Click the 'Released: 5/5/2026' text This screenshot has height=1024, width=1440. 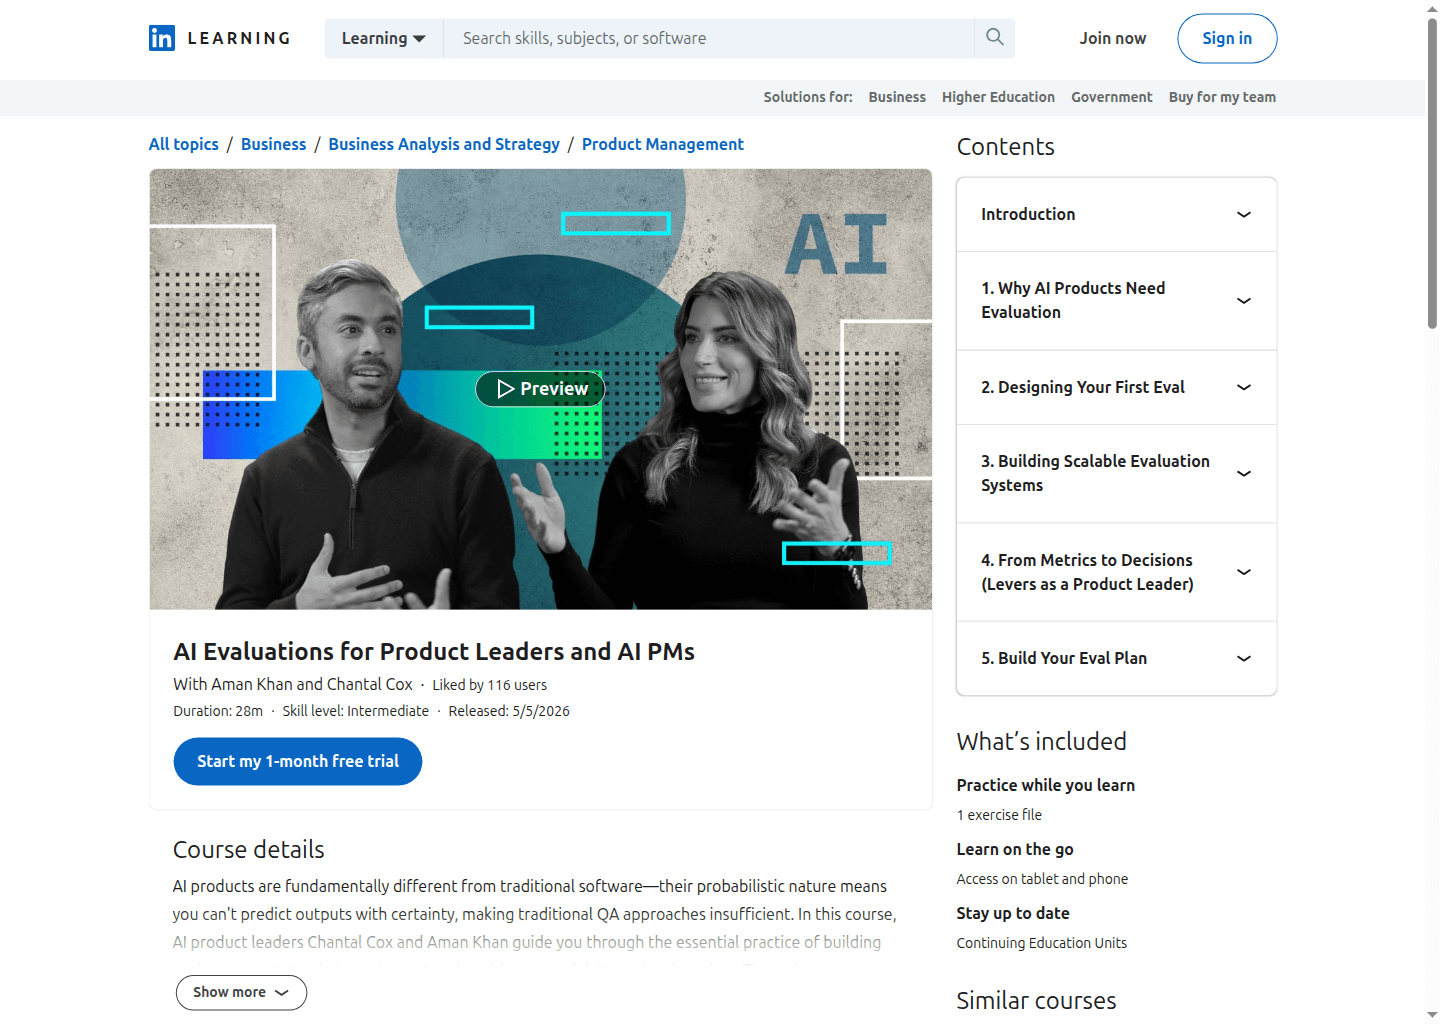[x=509, y=711]
